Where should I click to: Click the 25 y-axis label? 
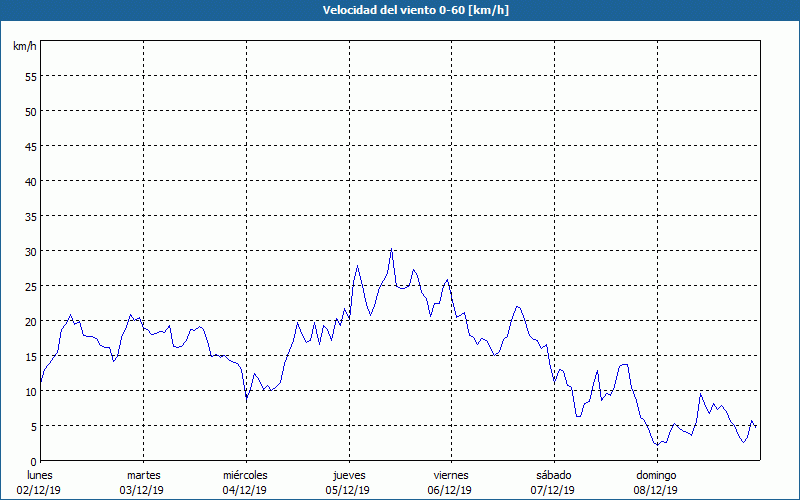click(31, 287)
